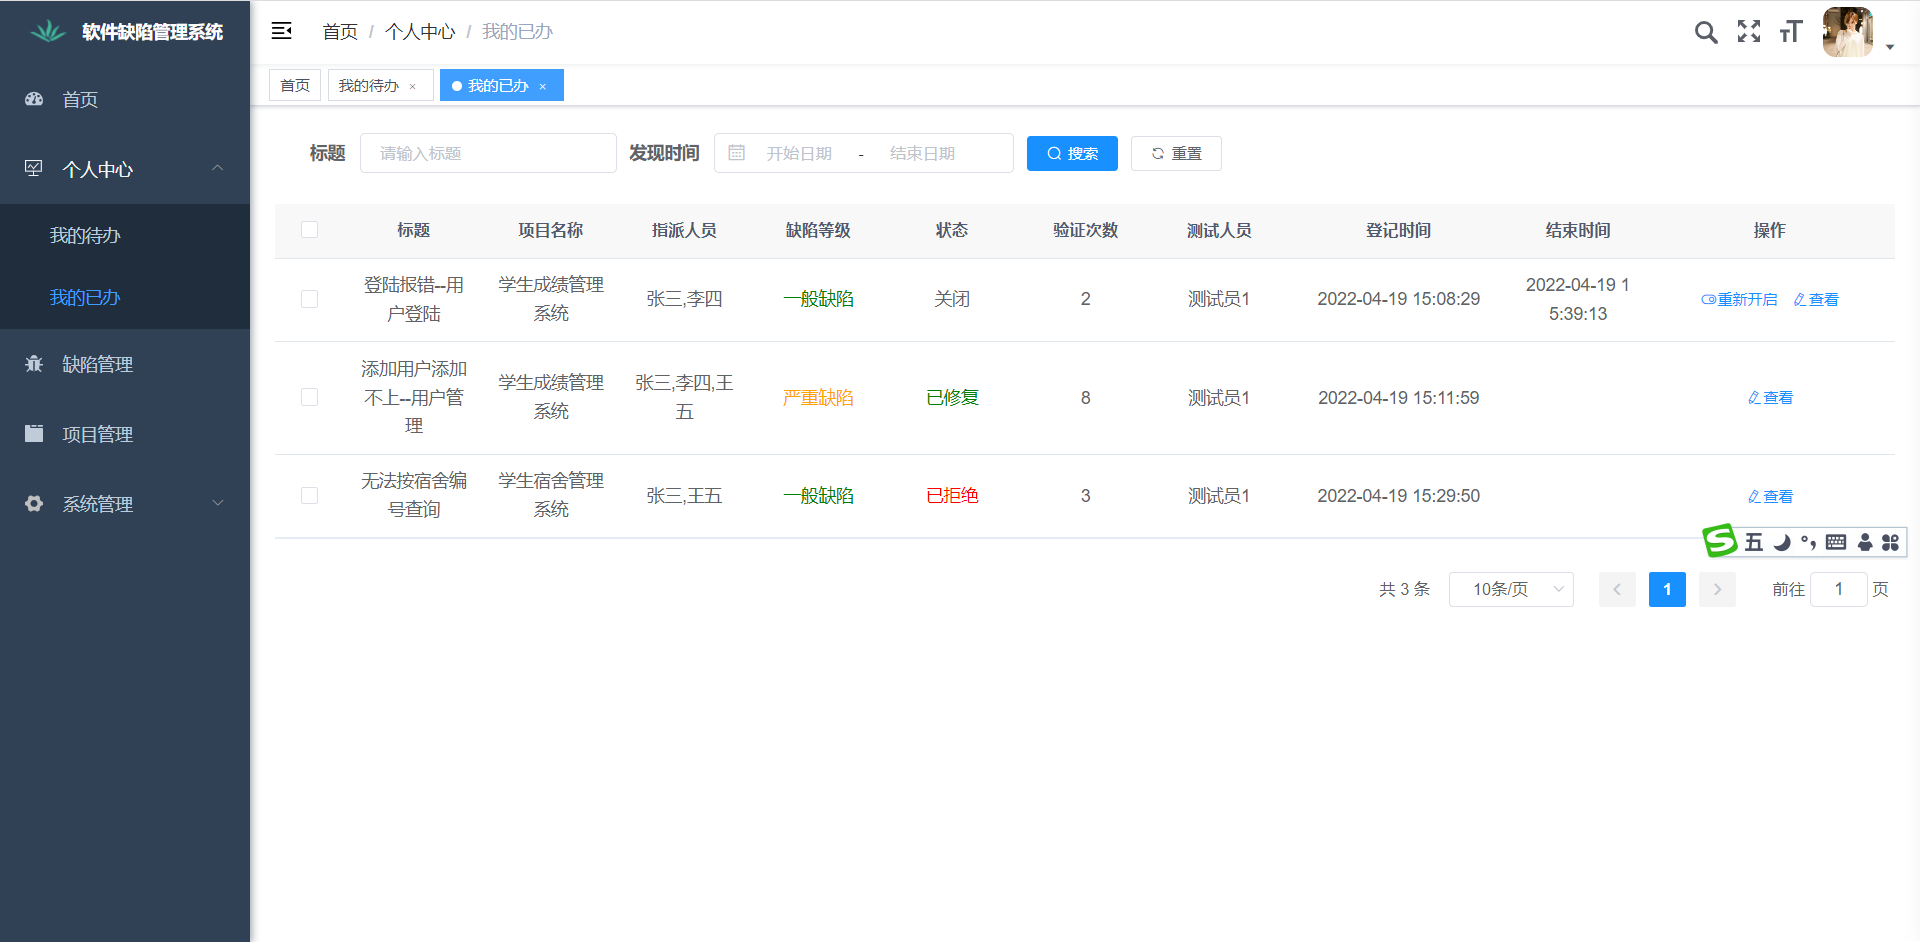Click the 重置 reset button
The height and width of the screenshot is (942, 1920).
pos(1176,153)
